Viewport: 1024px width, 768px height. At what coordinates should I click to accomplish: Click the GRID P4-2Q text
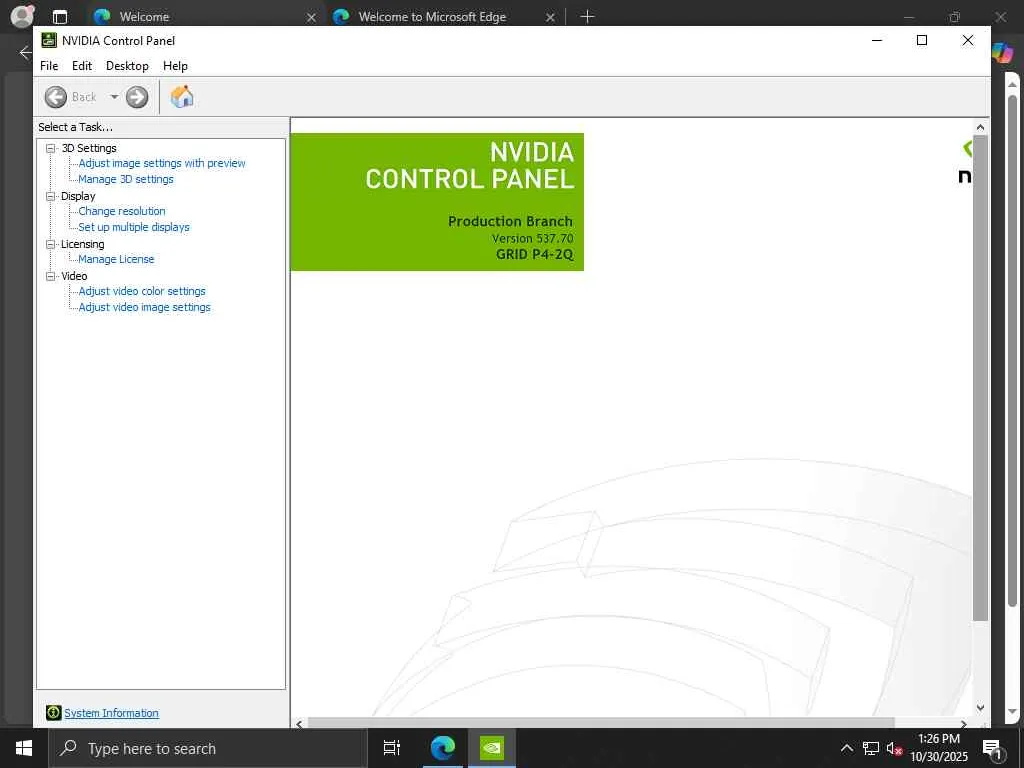point(534,255)
